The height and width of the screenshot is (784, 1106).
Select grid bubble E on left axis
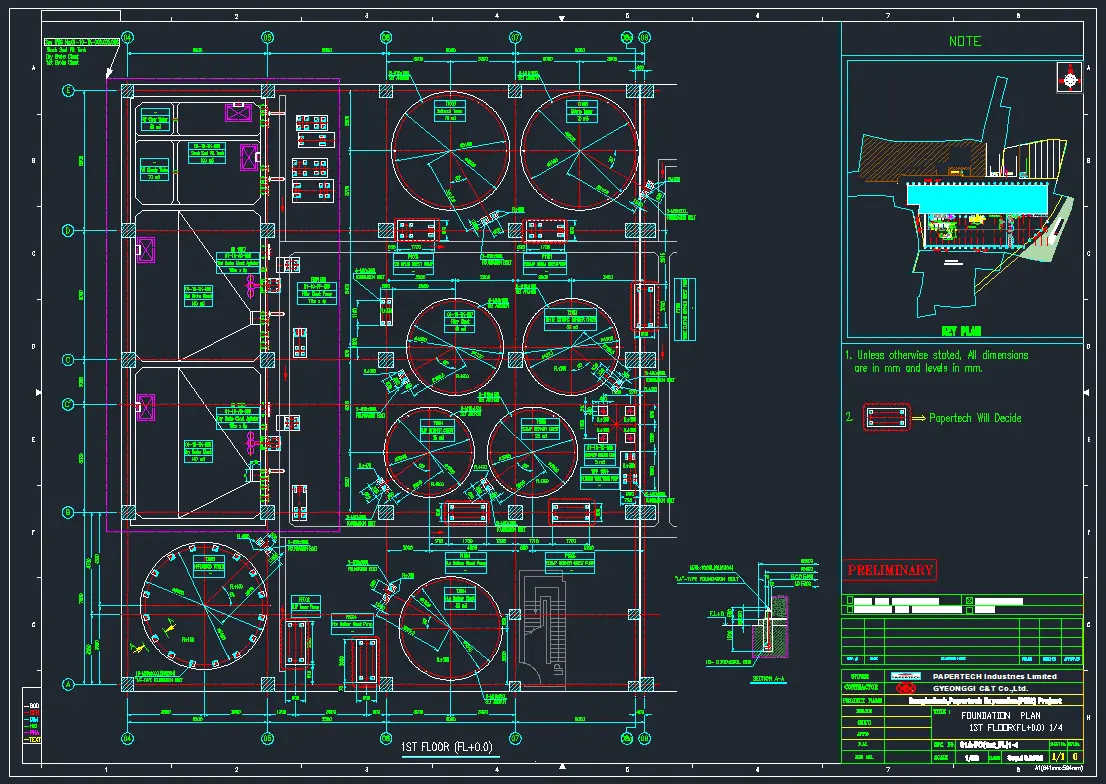point(68,91)
